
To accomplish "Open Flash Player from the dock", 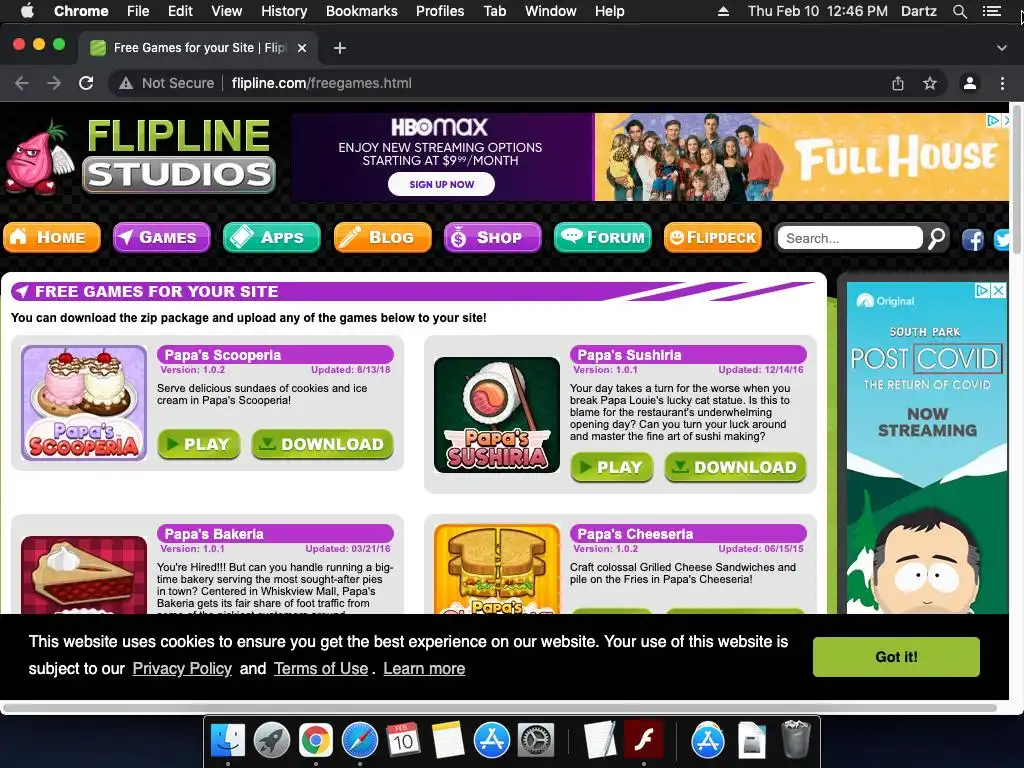I will [x=644, y=739].
